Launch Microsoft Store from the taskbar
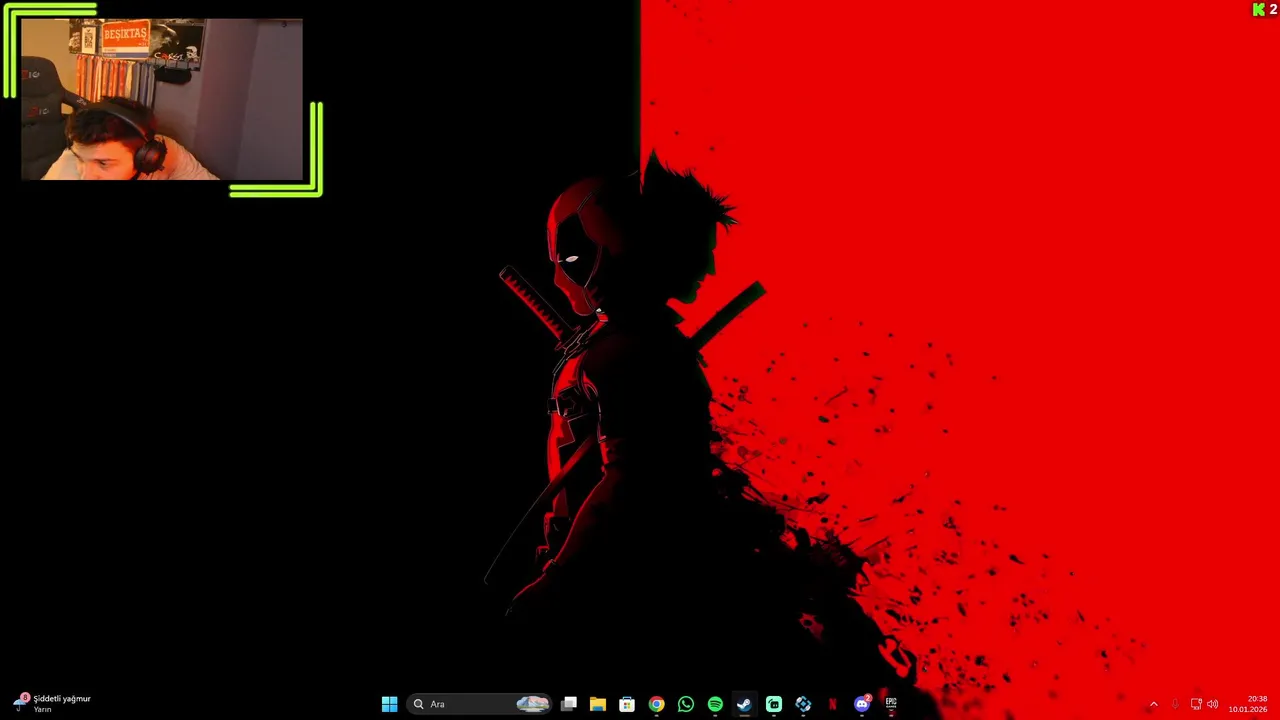This screenshot has width=1280, height=720. pyautogui.click(x=627, y=704)
